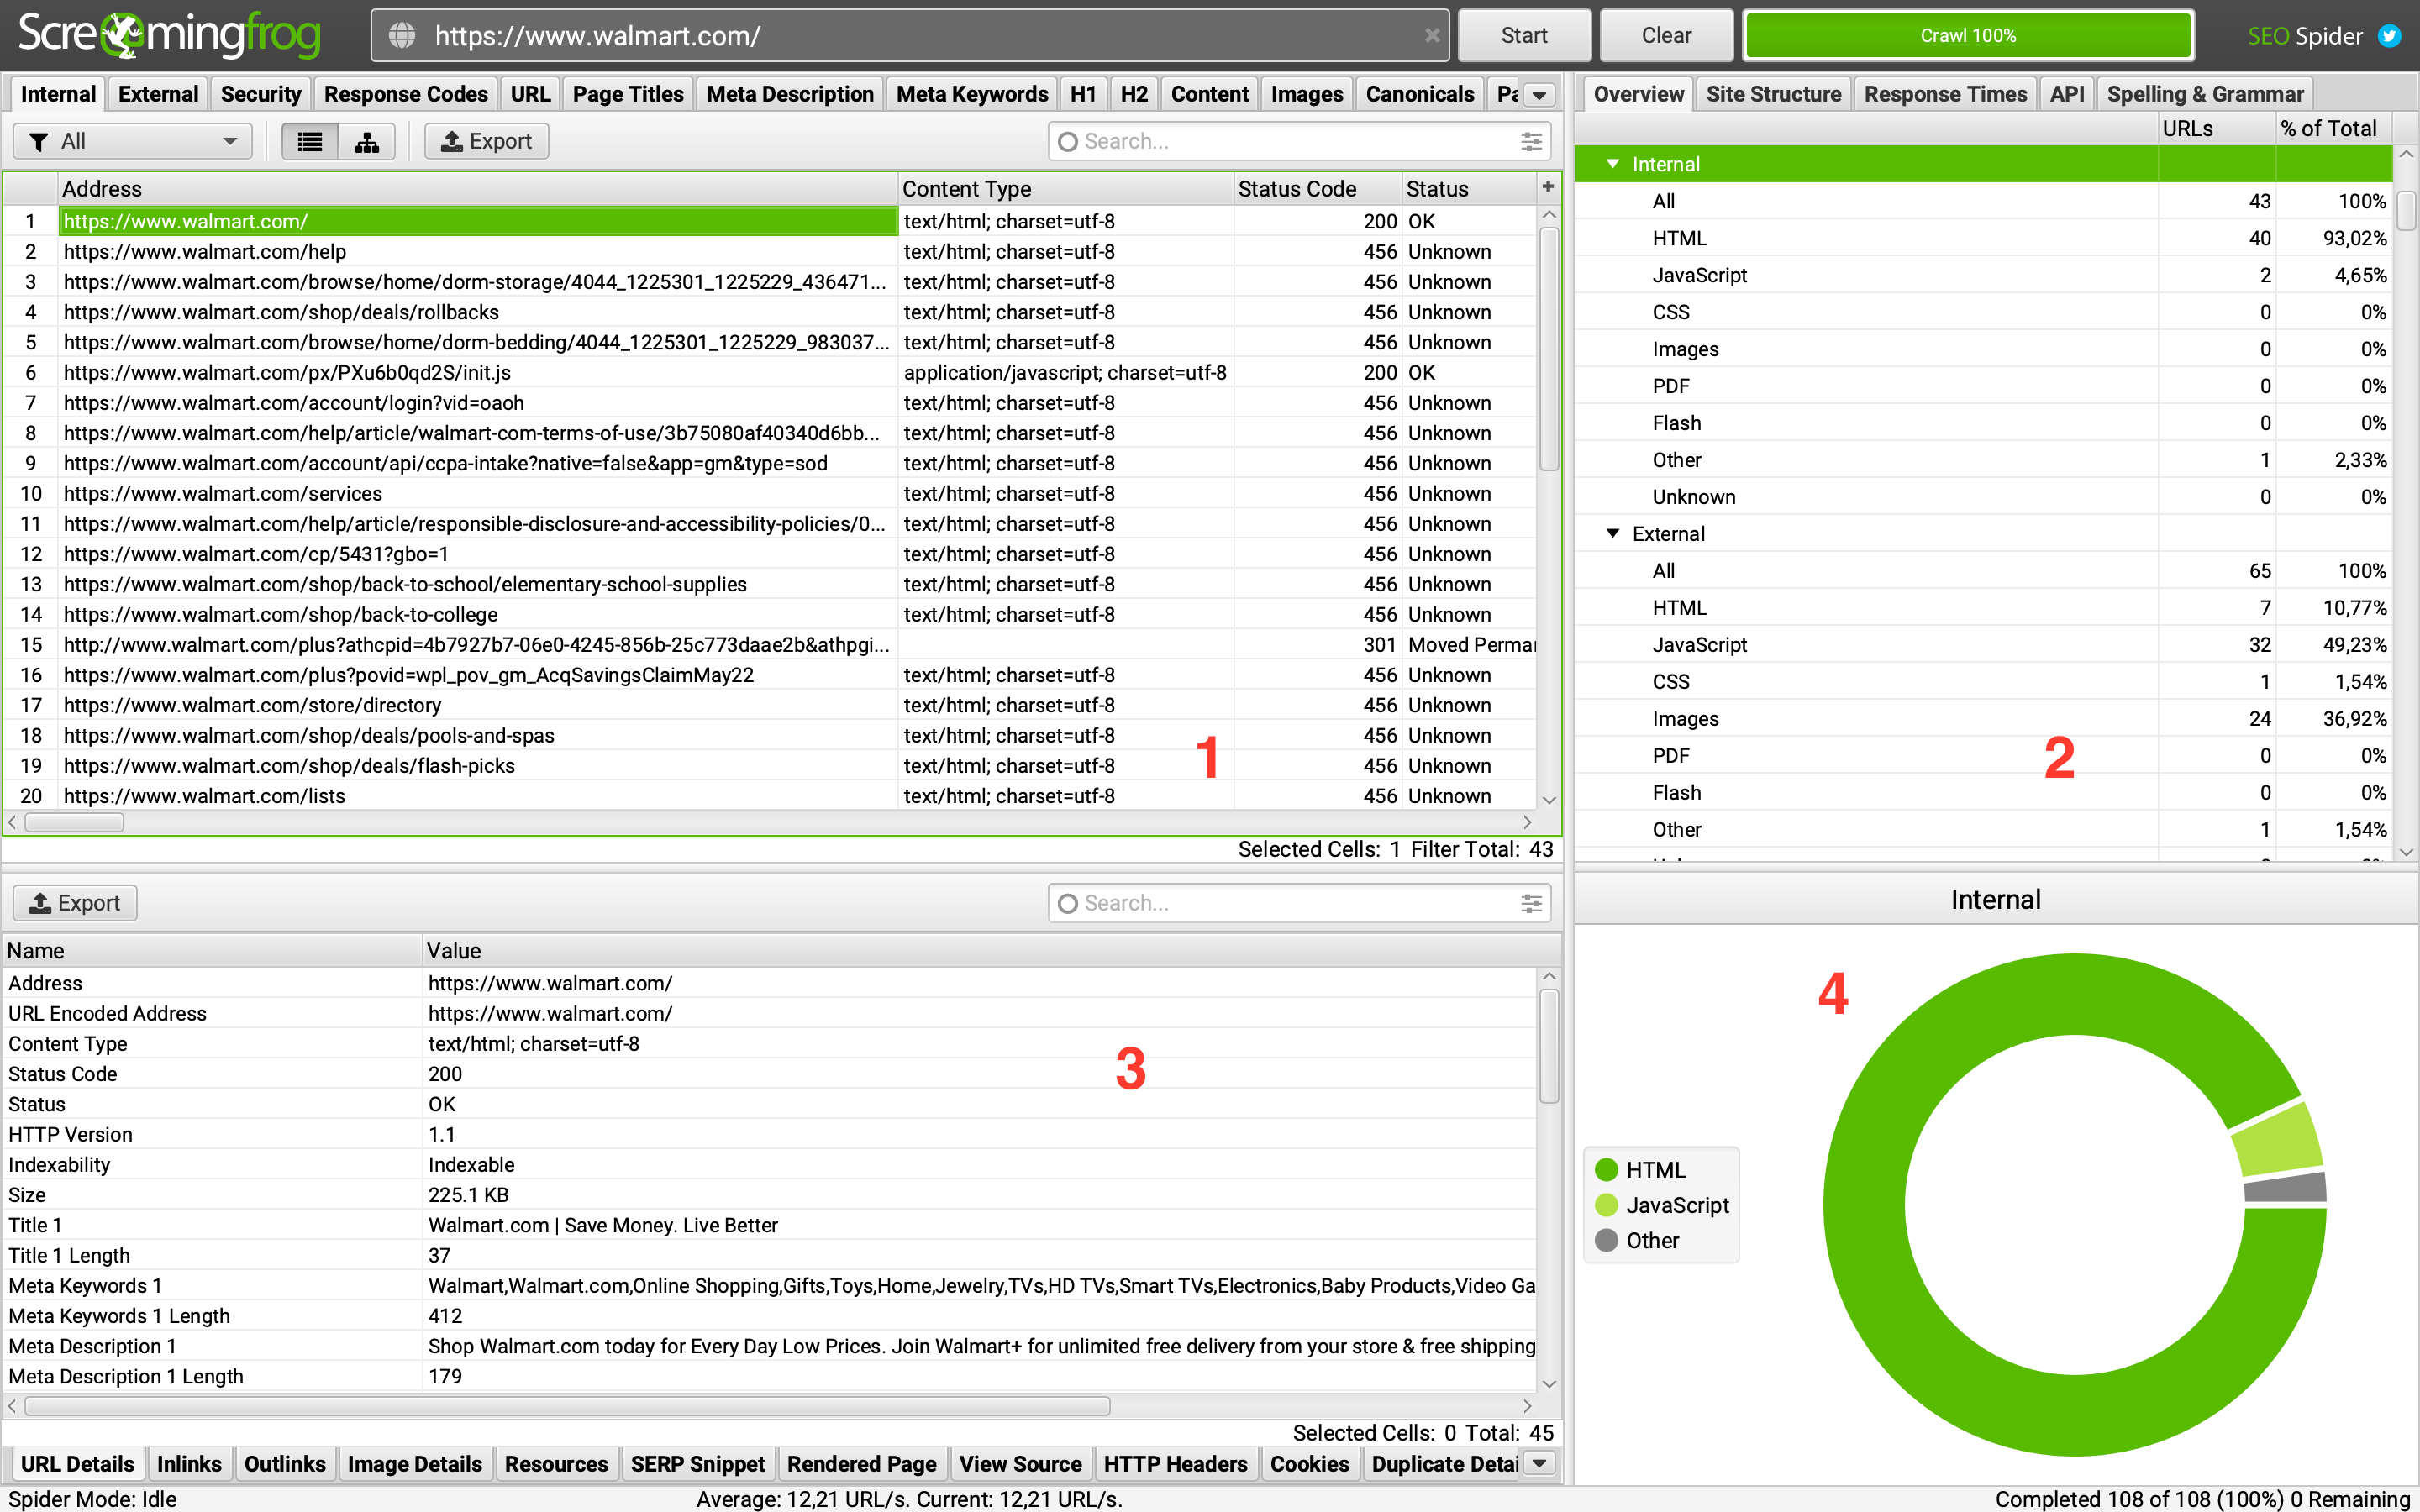Image resolution: width=2420 pixels, height=1512 pixels.
Task: Click search filter settings icon in lower panel
Action: tap(1531, 903)
